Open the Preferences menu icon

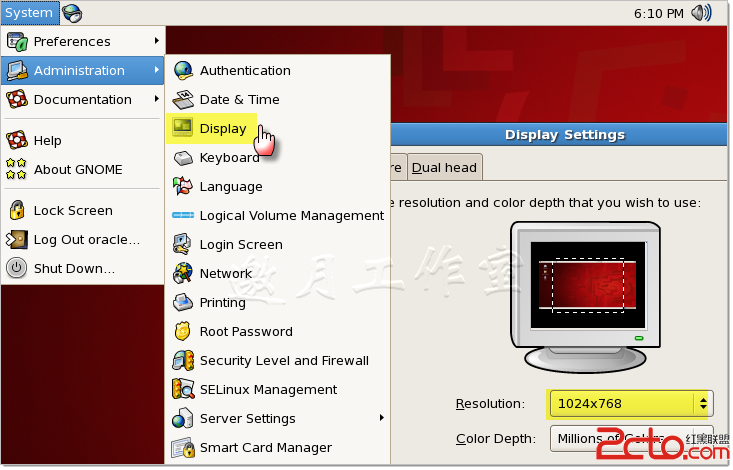17,42
